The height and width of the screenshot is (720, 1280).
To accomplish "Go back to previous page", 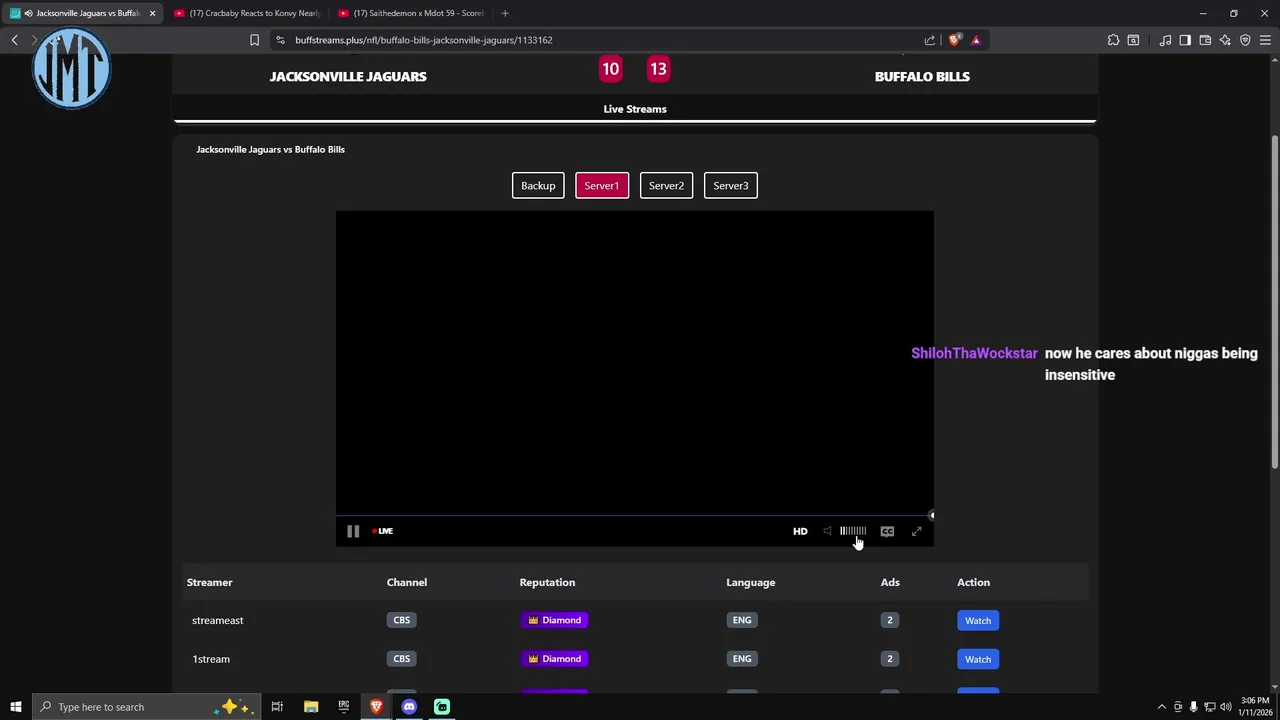I will [x=14, y=40].
